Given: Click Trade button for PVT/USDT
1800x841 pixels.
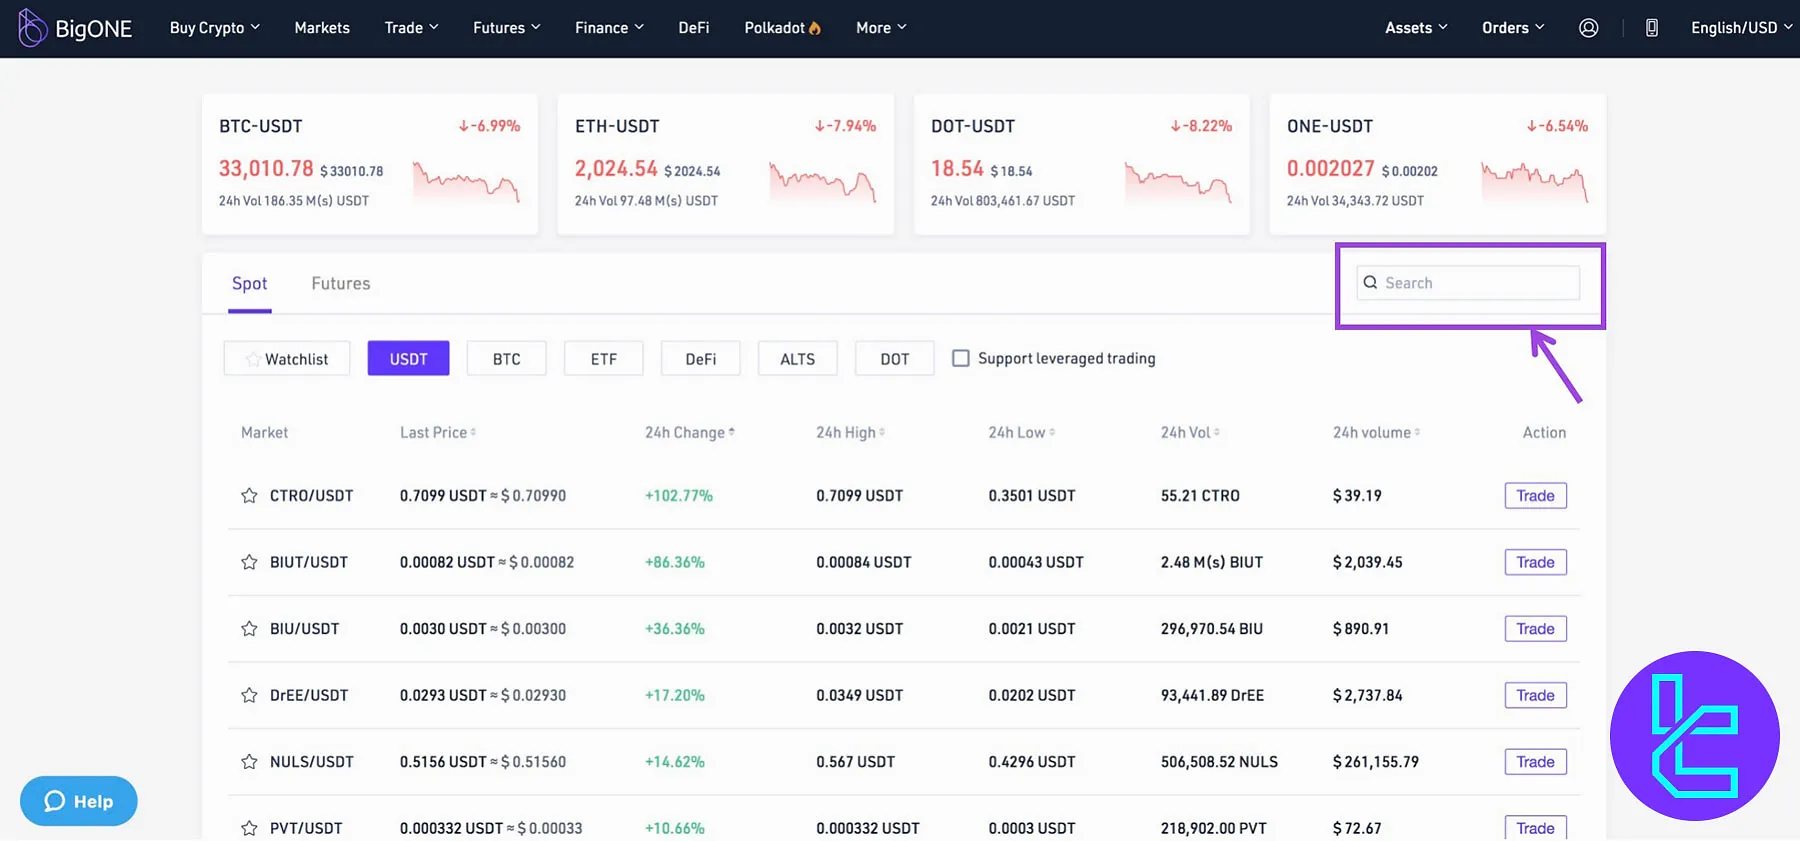Looking at the screenshot, I should pos(1536,828).
